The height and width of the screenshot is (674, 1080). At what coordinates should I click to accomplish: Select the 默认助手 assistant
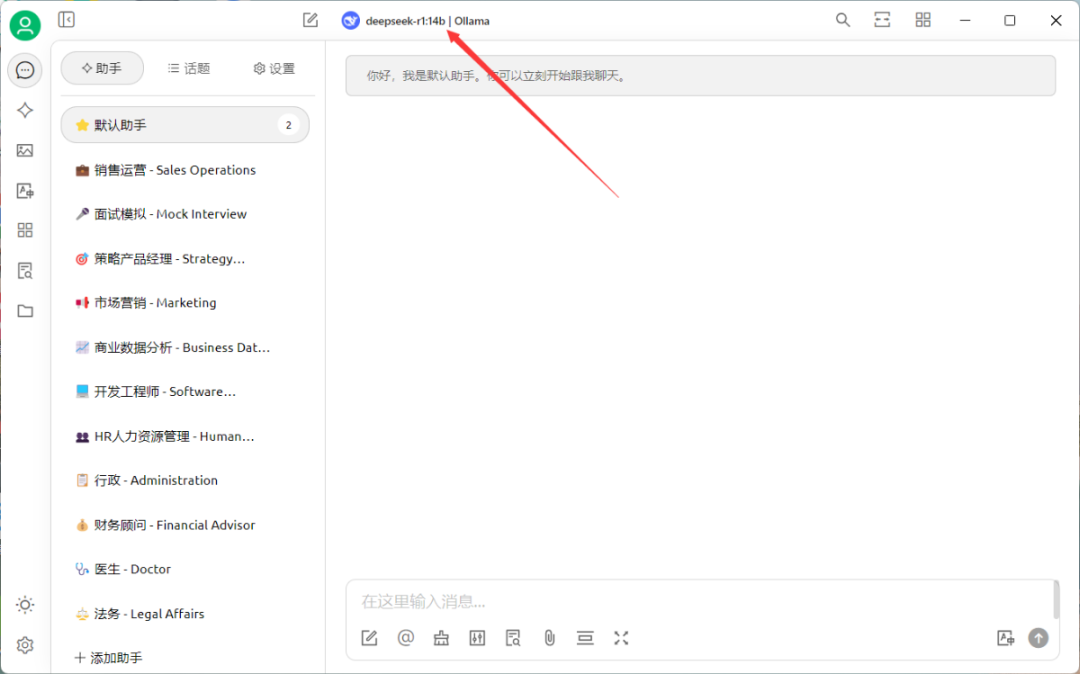tap(185, 125)
